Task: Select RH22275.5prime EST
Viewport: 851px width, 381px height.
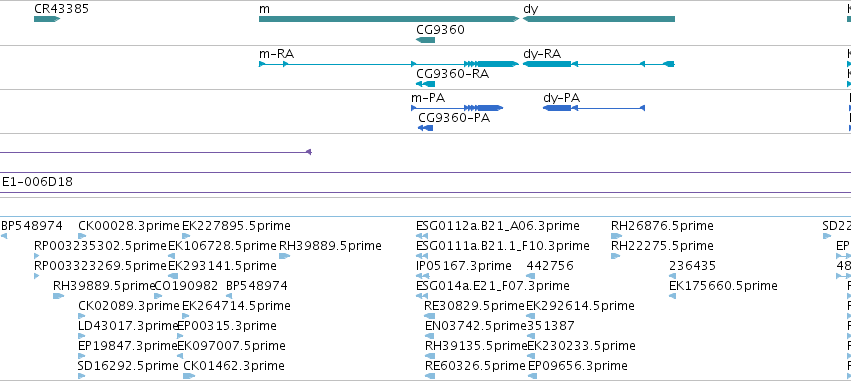Action: 662,246
